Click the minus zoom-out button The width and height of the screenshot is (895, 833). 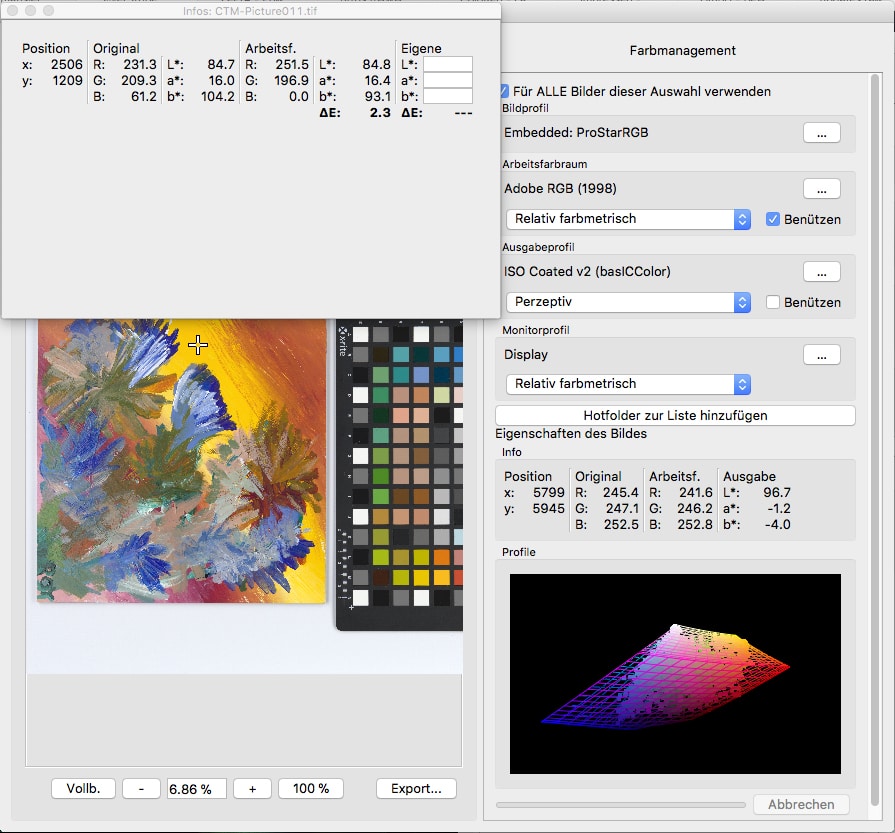[141, 788]
